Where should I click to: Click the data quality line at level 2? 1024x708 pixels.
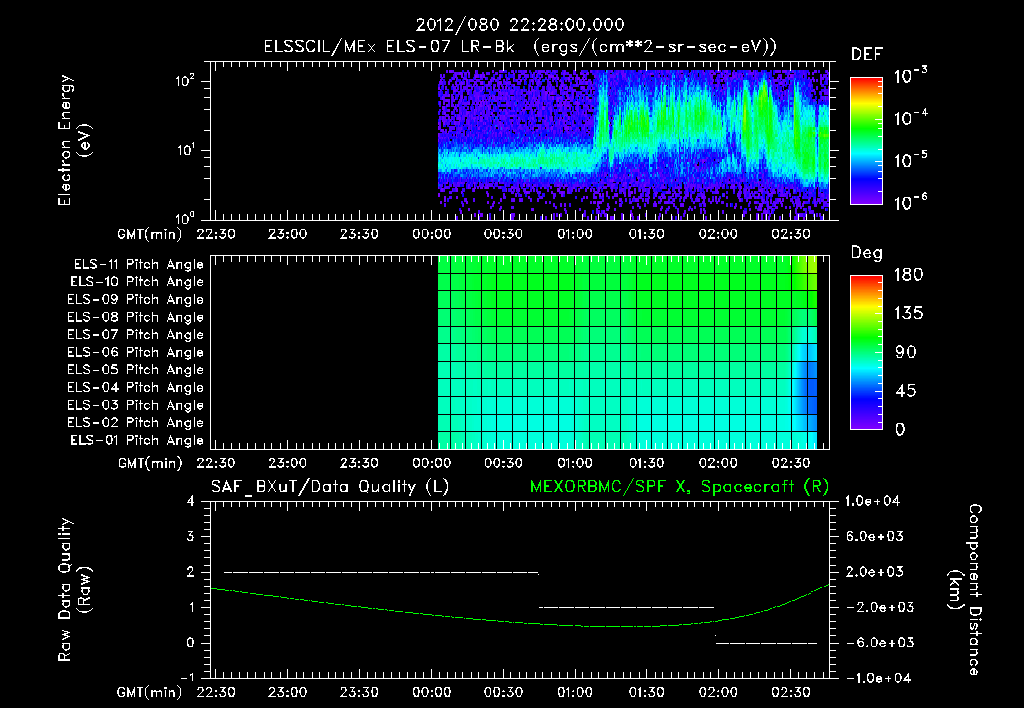pos(381,572)
